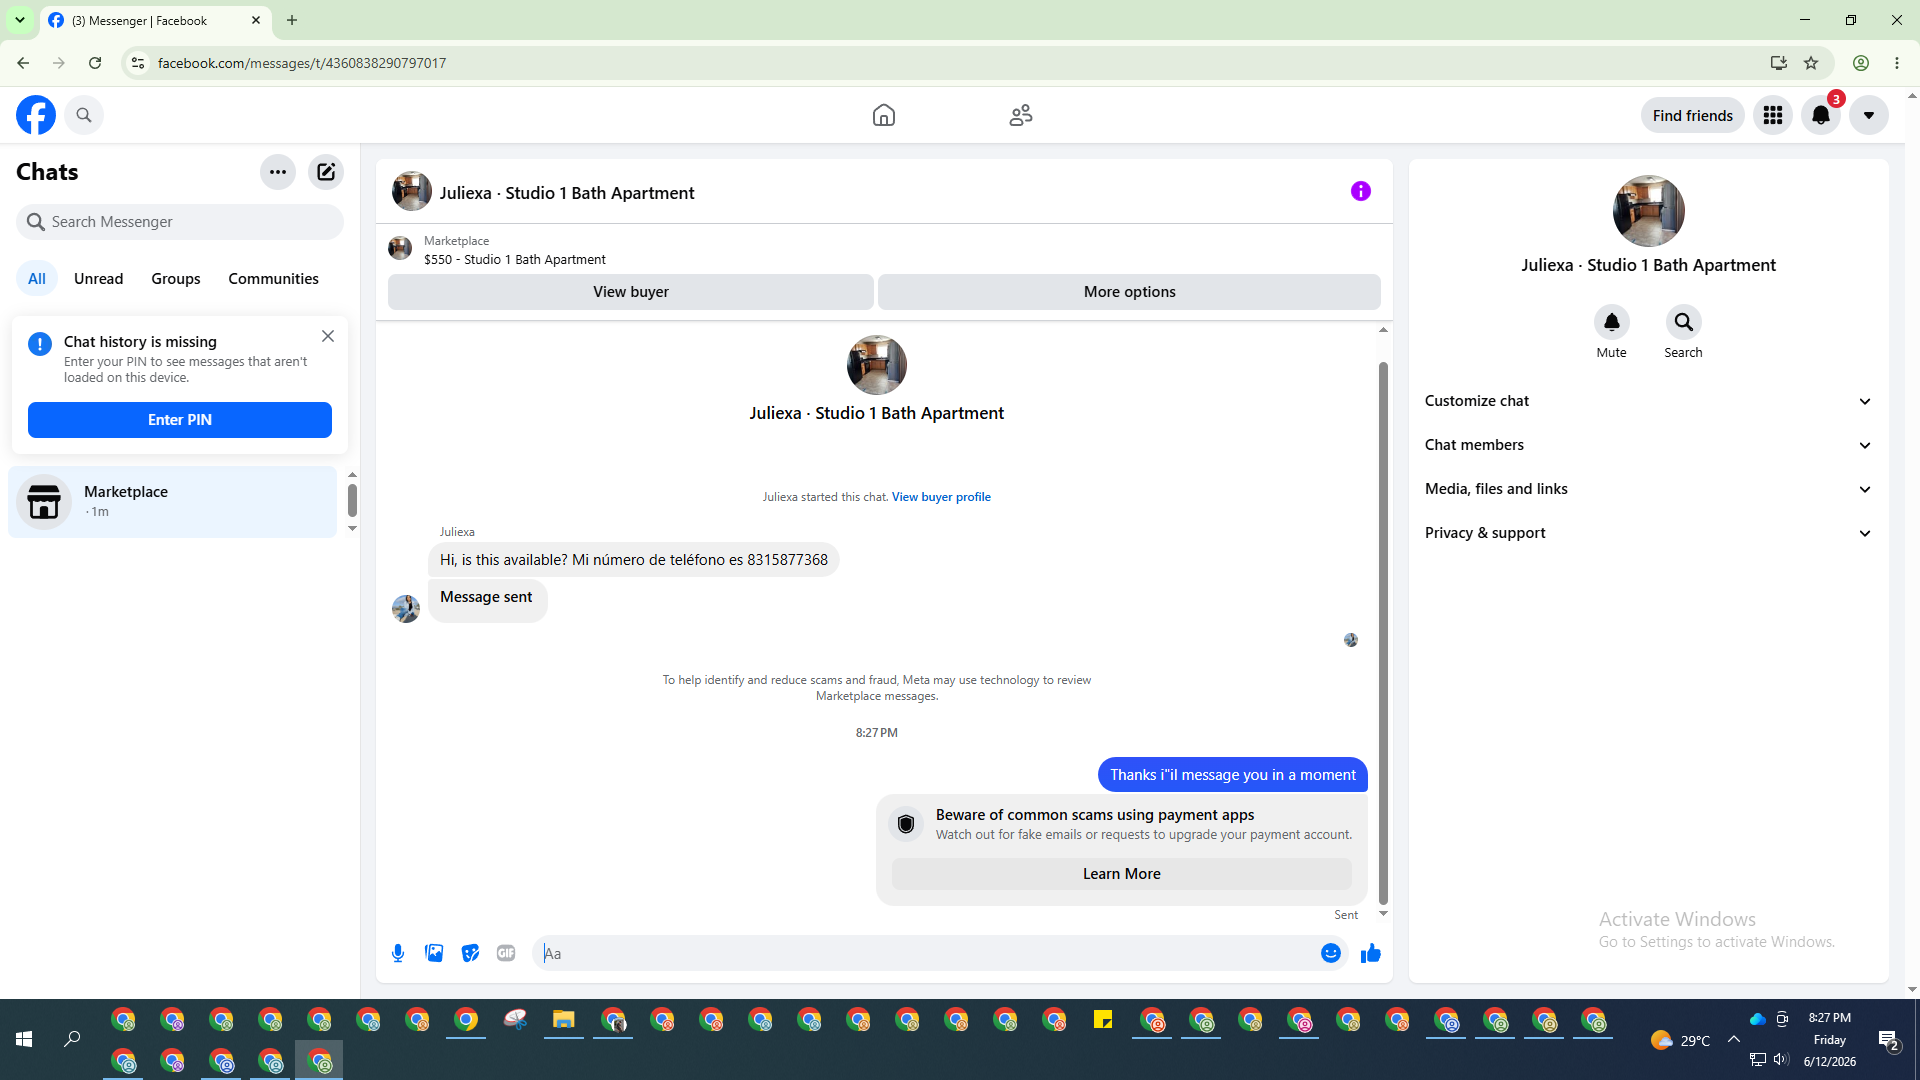Bookmark this page with star icon
The width and height of the screenshot is (1920, 1080).
1811,63
